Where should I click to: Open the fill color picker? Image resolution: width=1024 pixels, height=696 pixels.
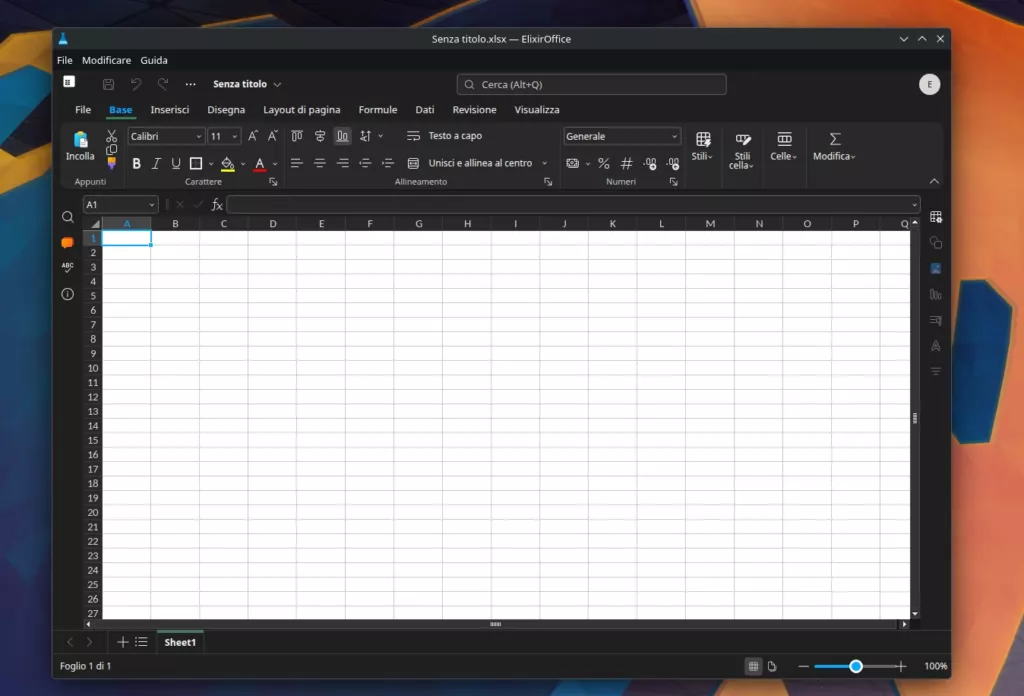(227, 163)
